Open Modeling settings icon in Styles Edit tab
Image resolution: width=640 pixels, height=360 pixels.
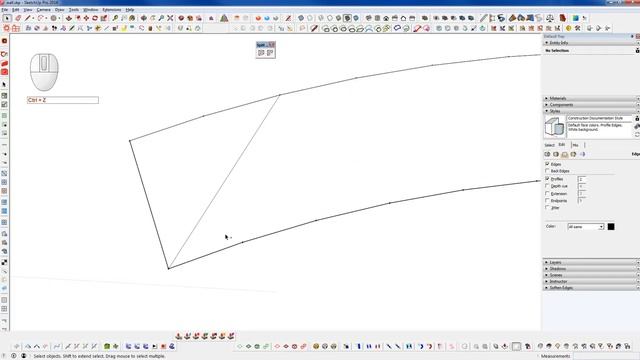(x=582, y=154)
